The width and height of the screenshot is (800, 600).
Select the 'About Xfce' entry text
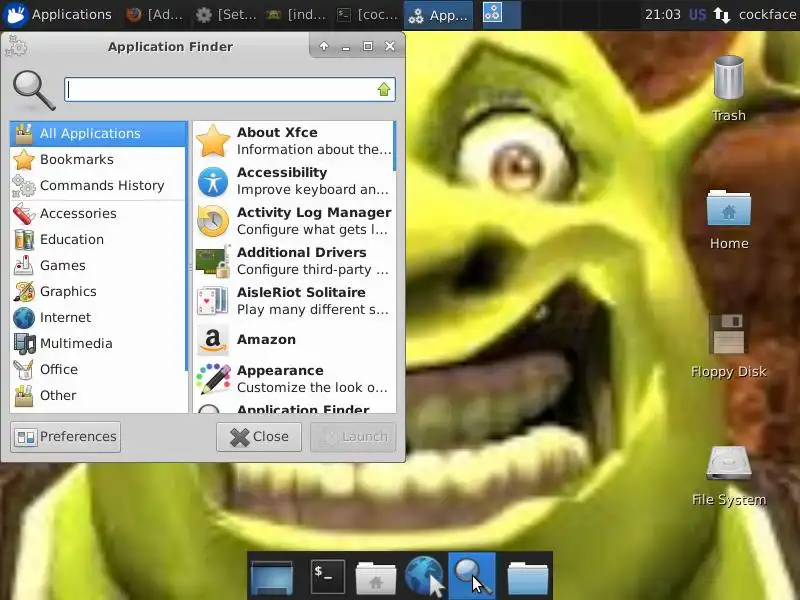tap(277, 133)
